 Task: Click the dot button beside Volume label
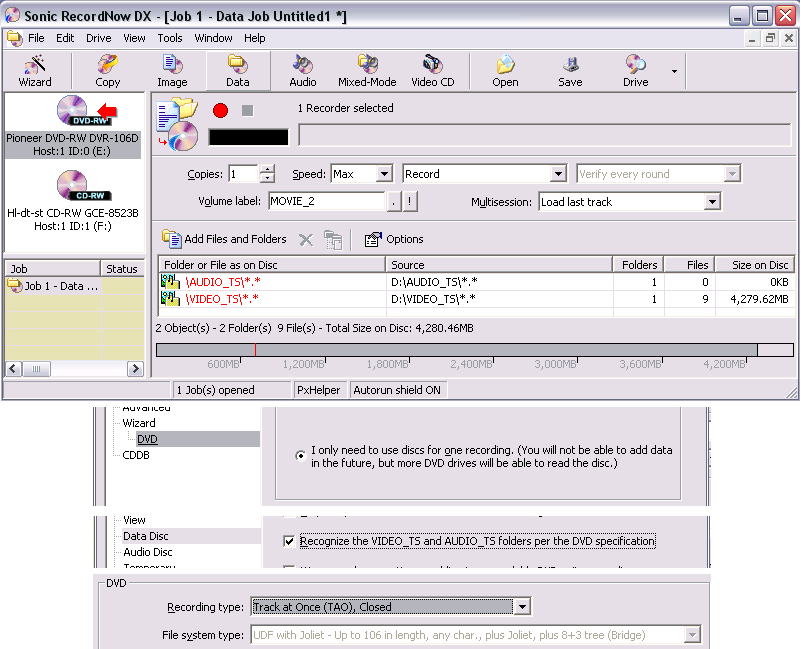point(393,201)
